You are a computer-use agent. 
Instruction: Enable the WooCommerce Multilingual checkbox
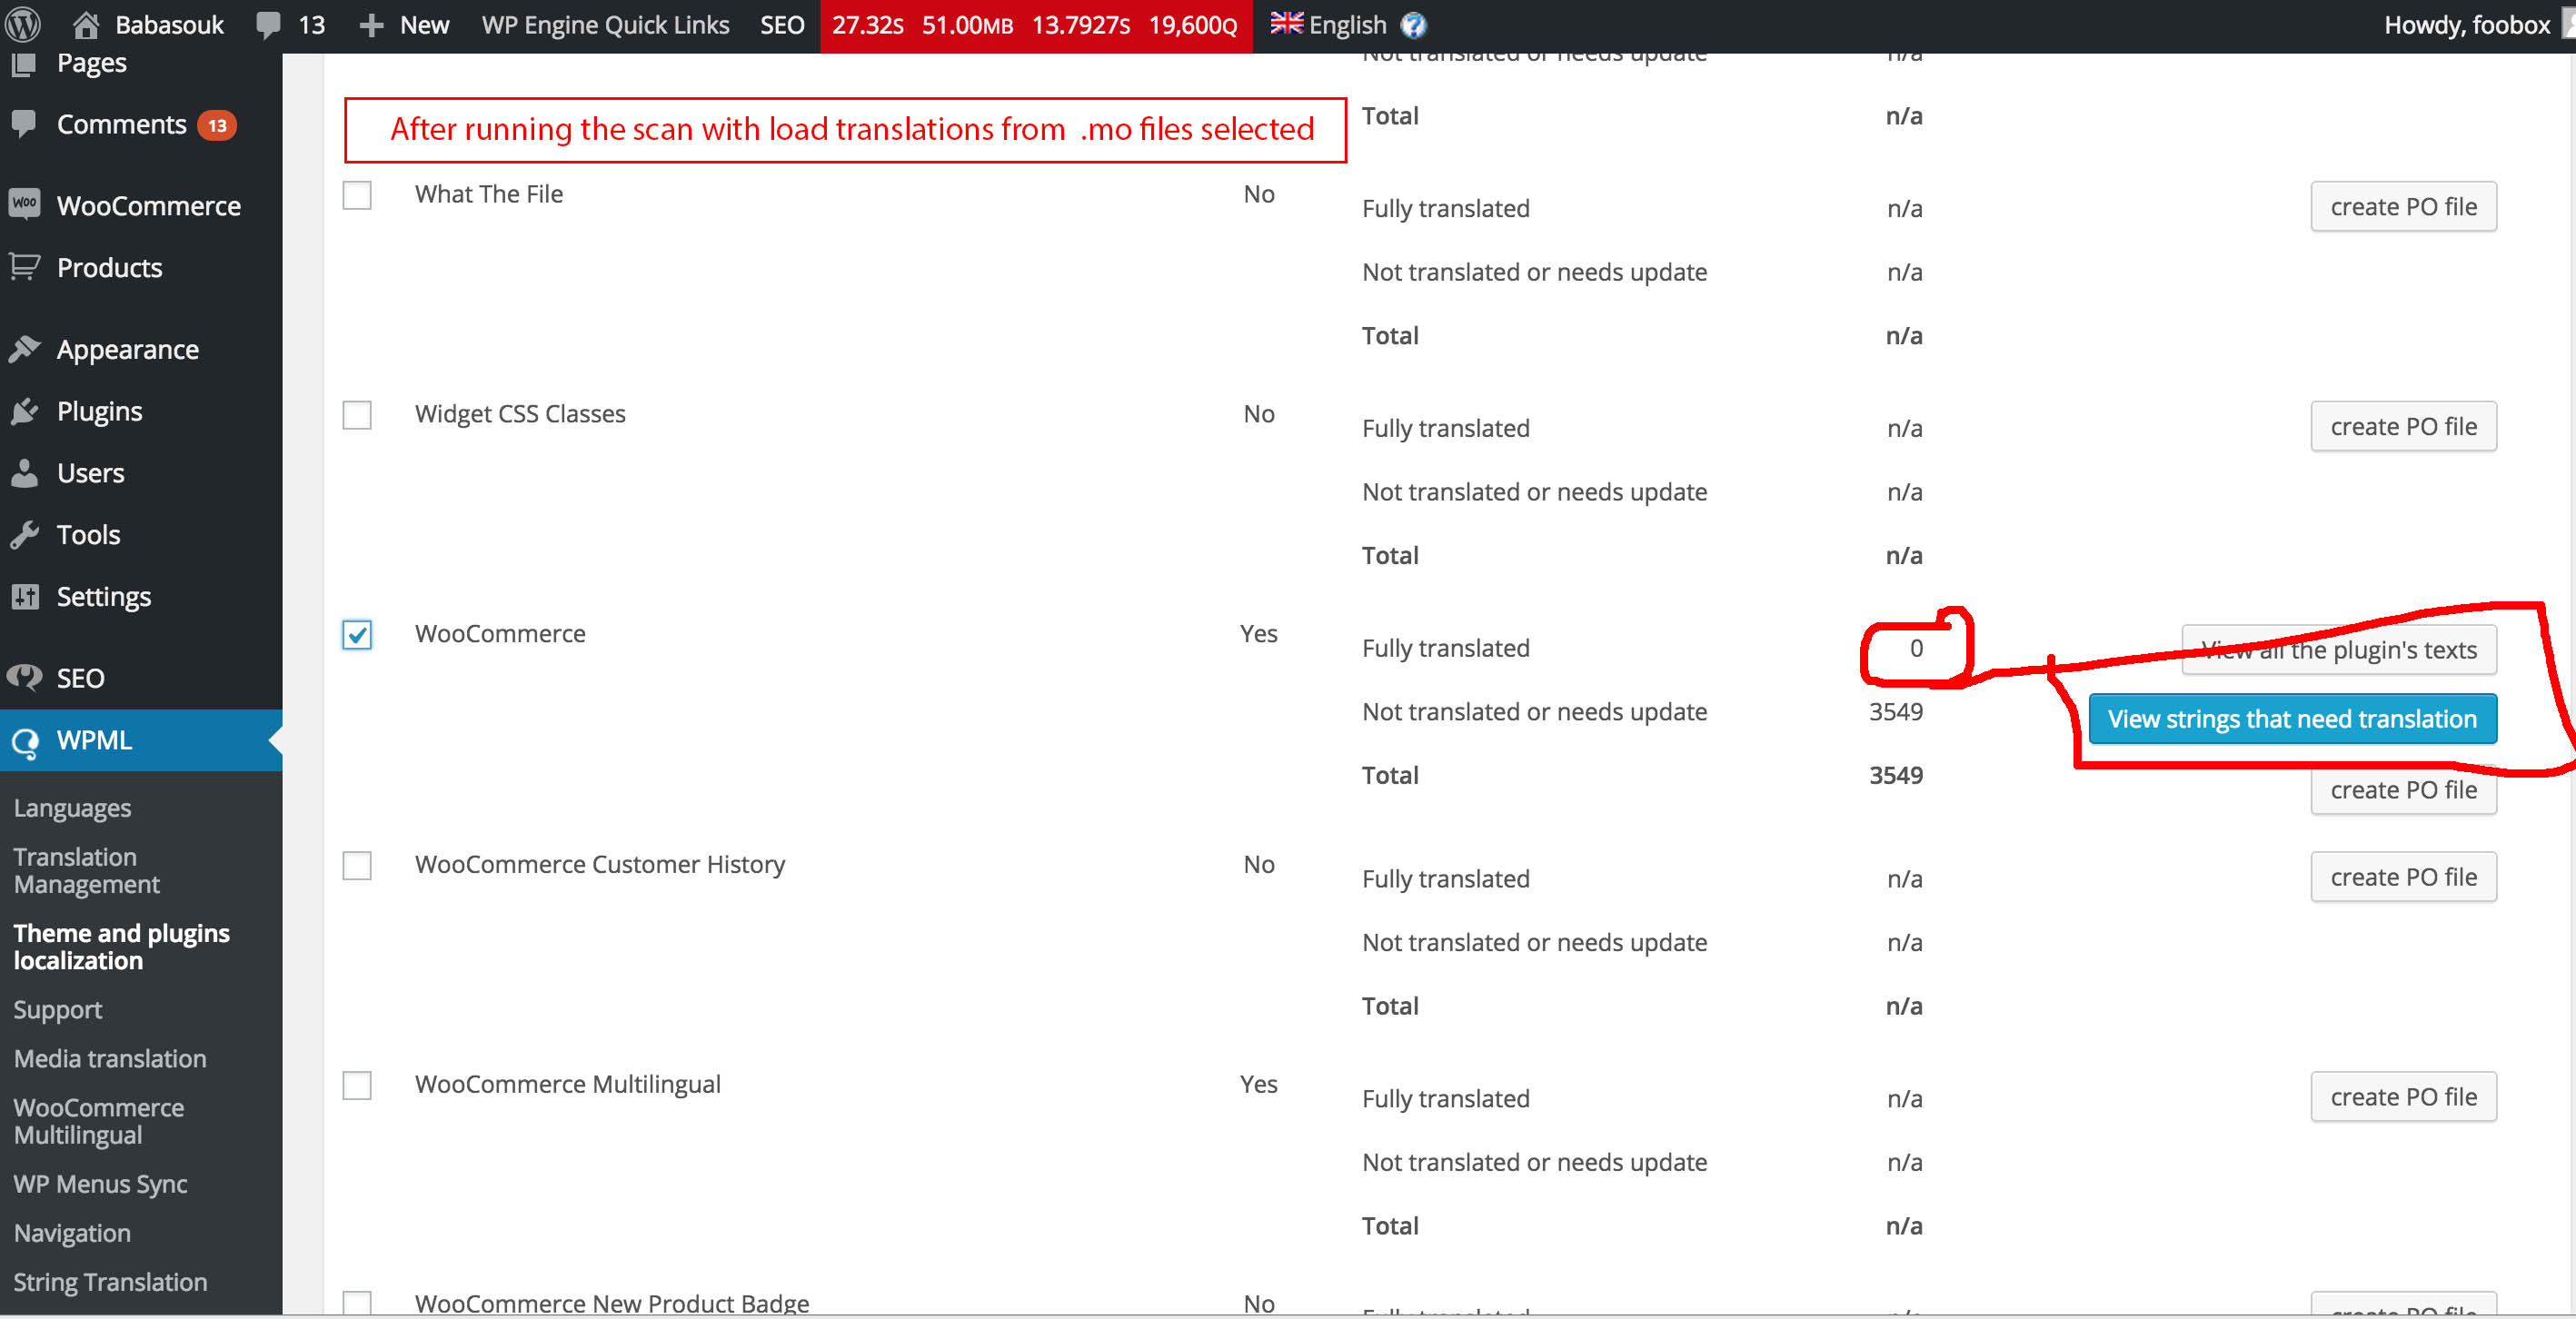pos(357,1085)
